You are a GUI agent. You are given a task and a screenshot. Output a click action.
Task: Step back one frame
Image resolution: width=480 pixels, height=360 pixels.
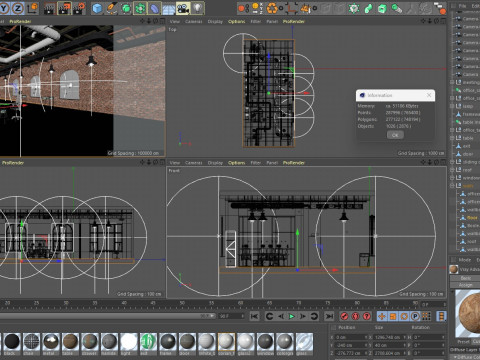(281, 316)
